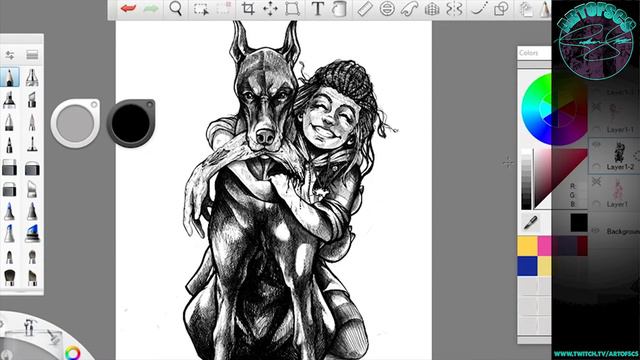Open the Perspective grid tool
640x360 pixels.
click(x=432, y=9)
